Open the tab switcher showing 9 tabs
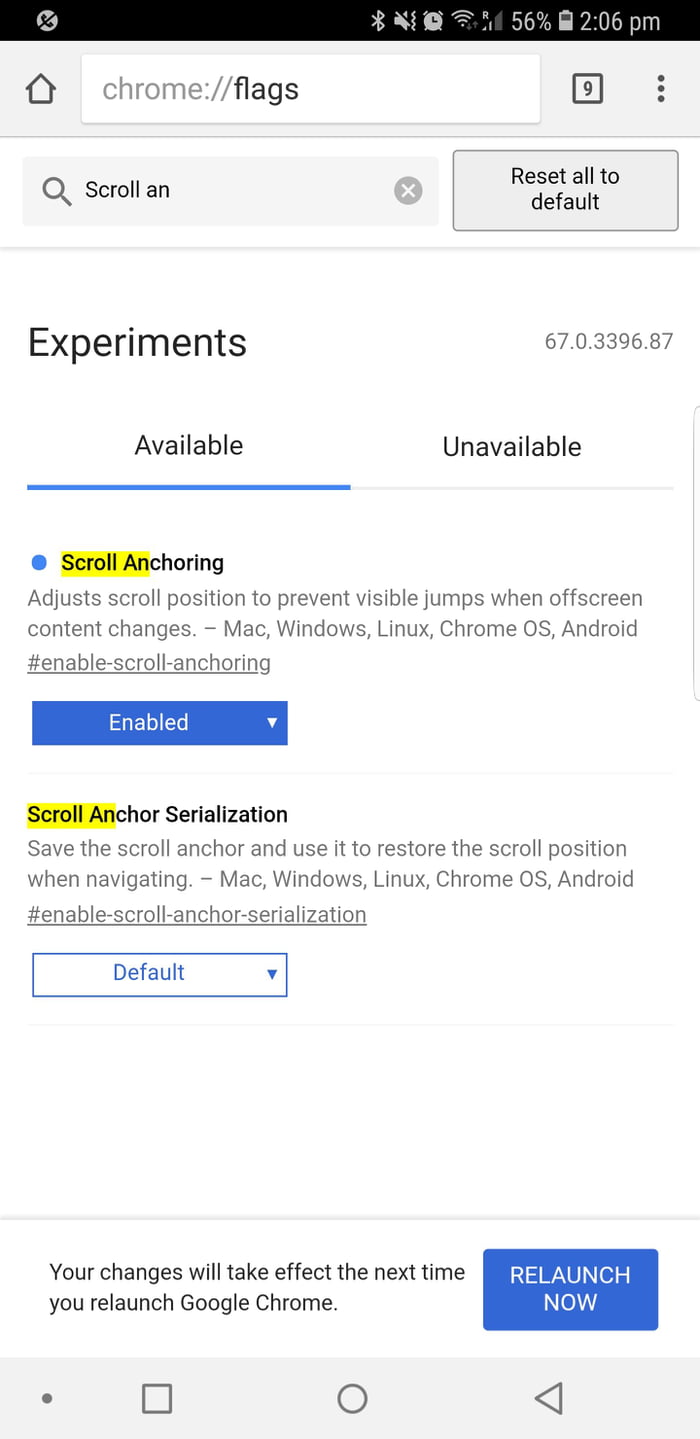The image size is (700, 1439). click(x=587, y=89)
